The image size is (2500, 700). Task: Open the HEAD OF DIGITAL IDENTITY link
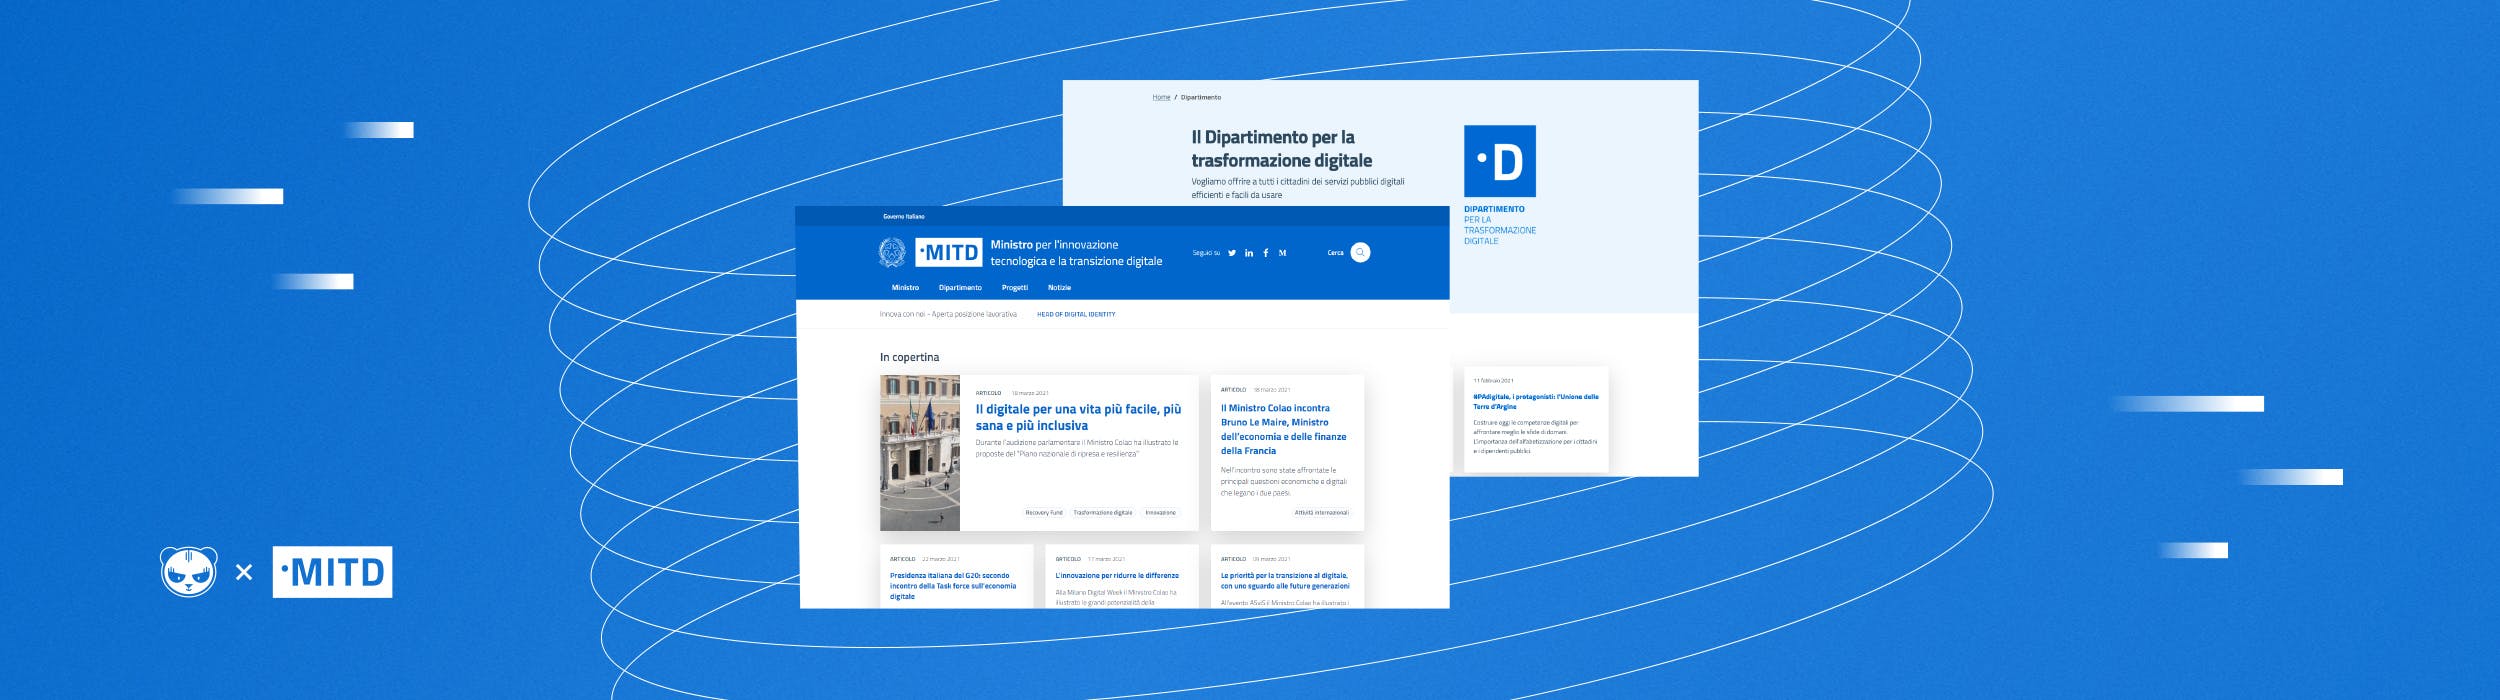(x=1076, y=315)
